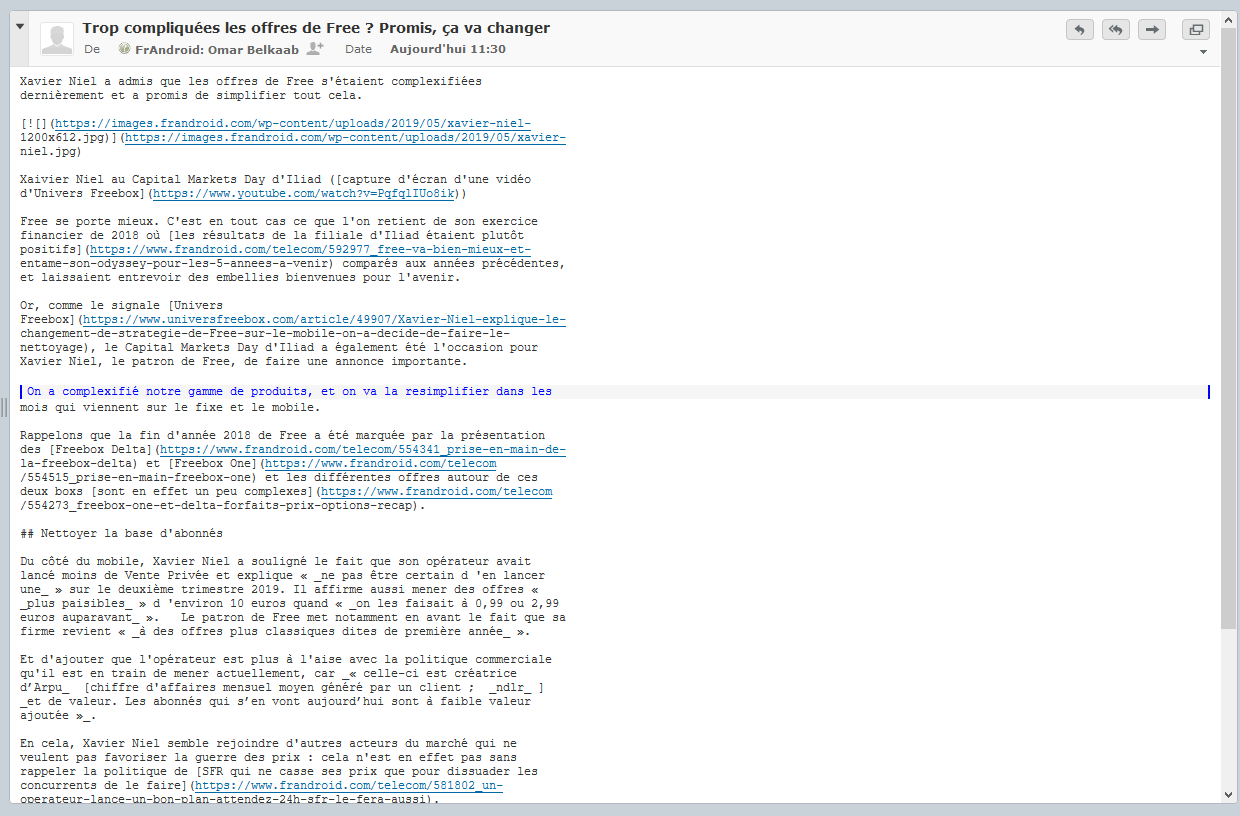
Task: Click the 'Date' label in header
Action: [x=358, y=49]
